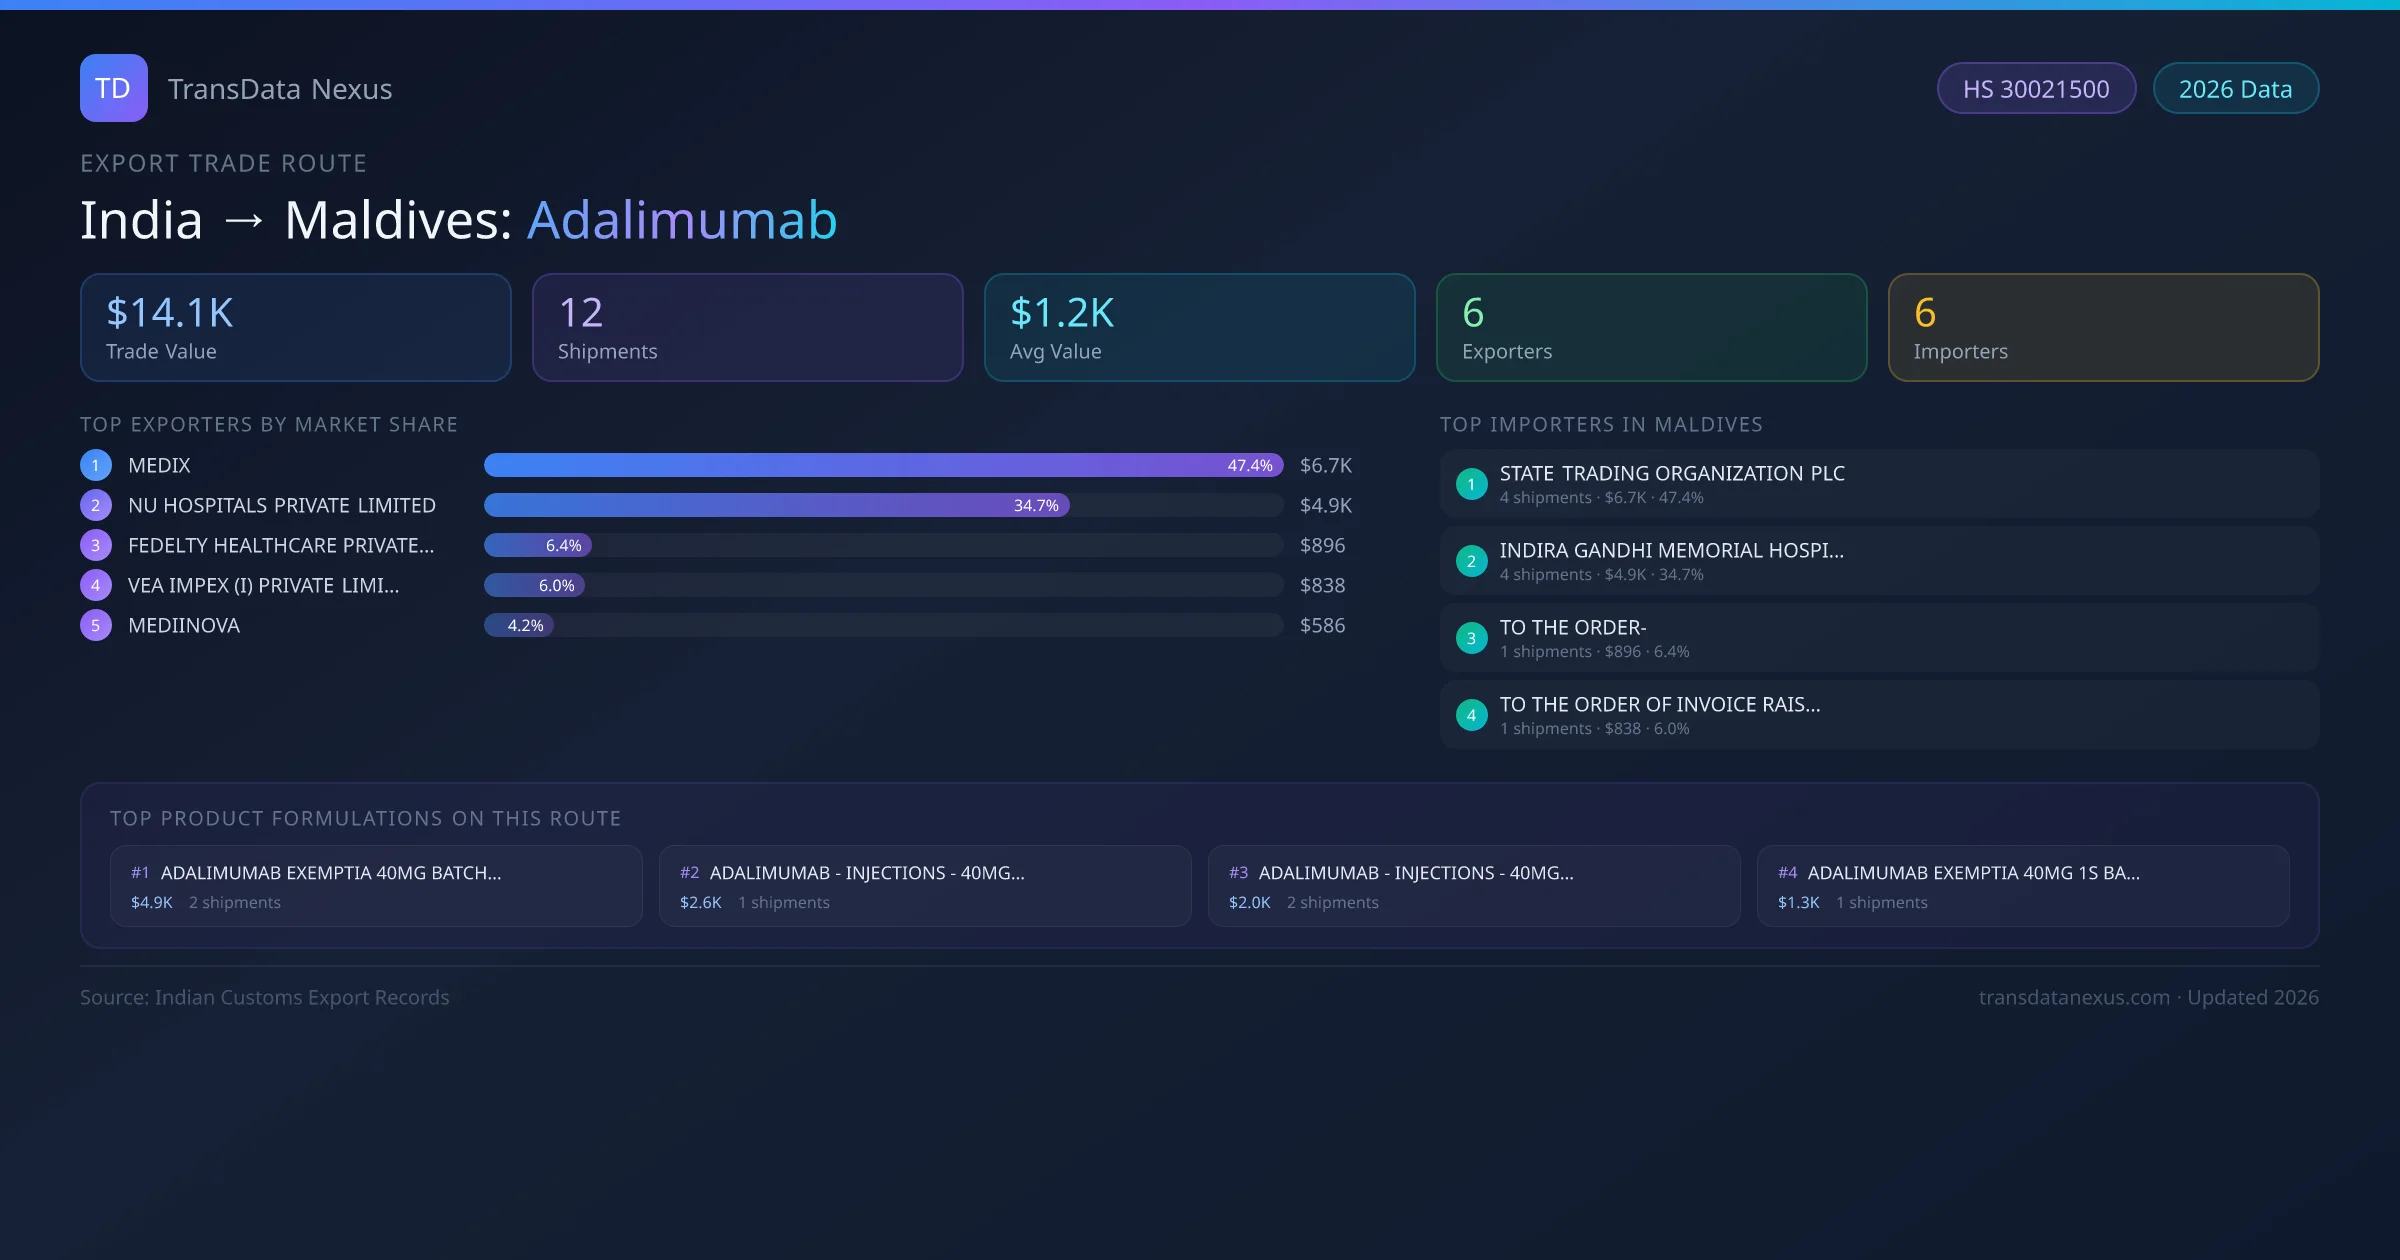This screenshot has width=2400, height=1260.
Task: Click the HS 30021500 pill
Action: tap(2036, 89)
